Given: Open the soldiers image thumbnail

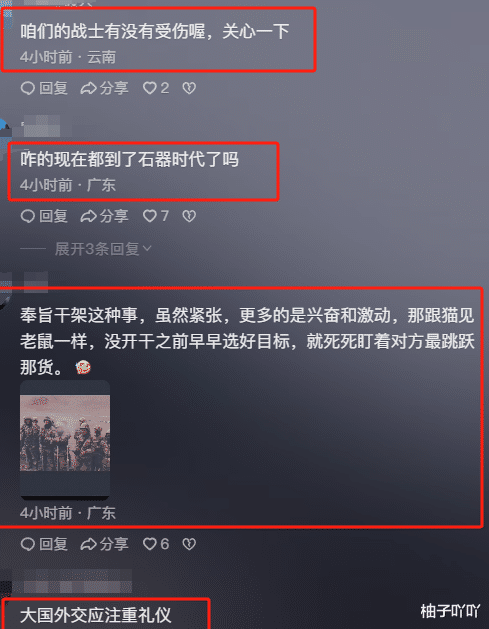Looking at the screenshot, I should [65, 440].
